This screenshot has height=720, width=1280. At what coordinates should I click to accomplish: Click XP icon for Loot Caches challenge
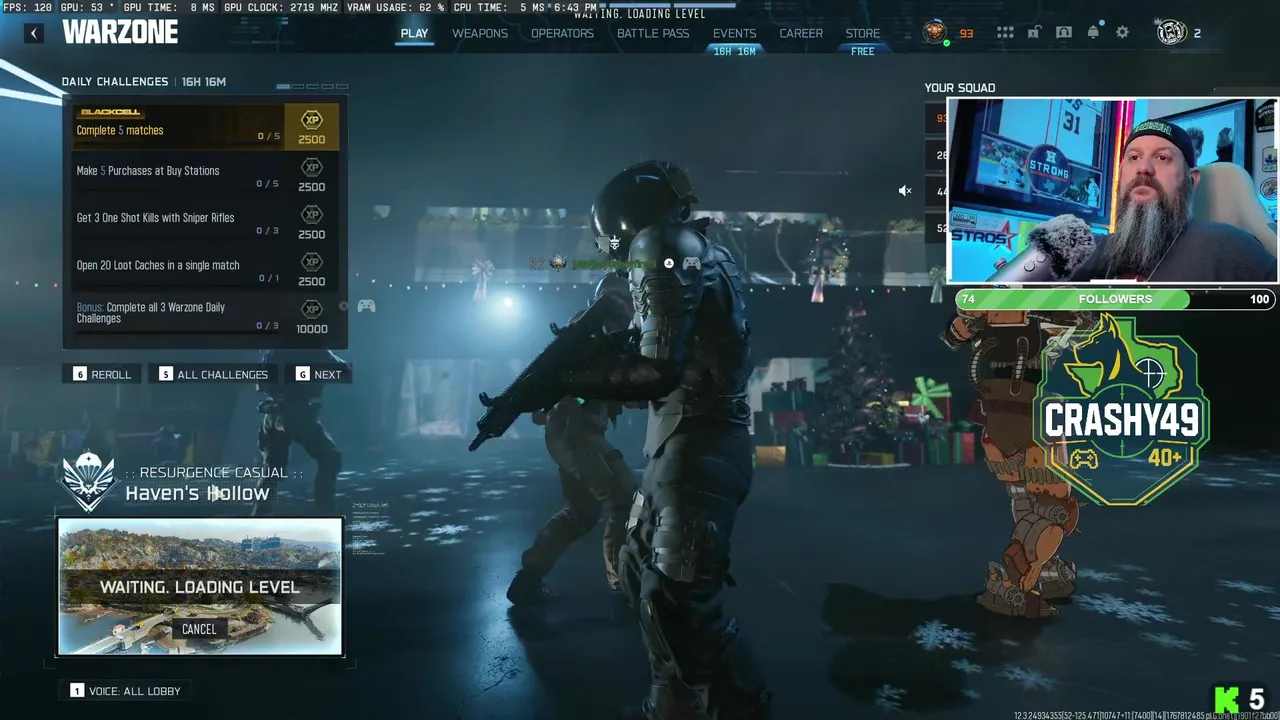click(x=312, y=262)
